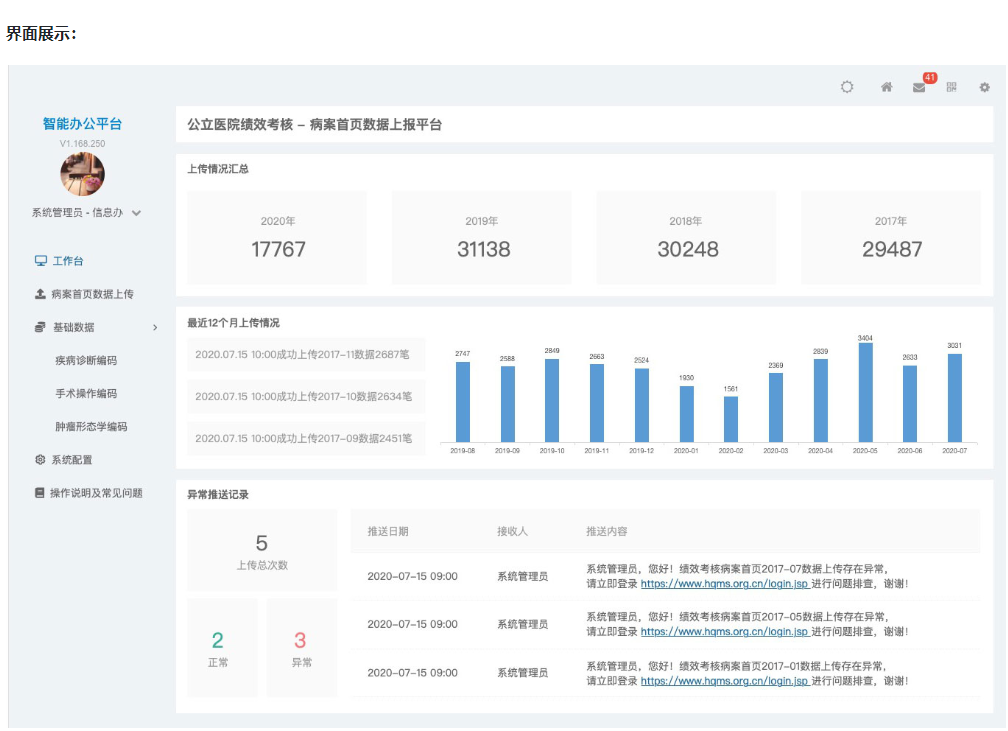Open settings gear in top right
This screenshot has width=1008, height=731.
(x=984, y=87)
